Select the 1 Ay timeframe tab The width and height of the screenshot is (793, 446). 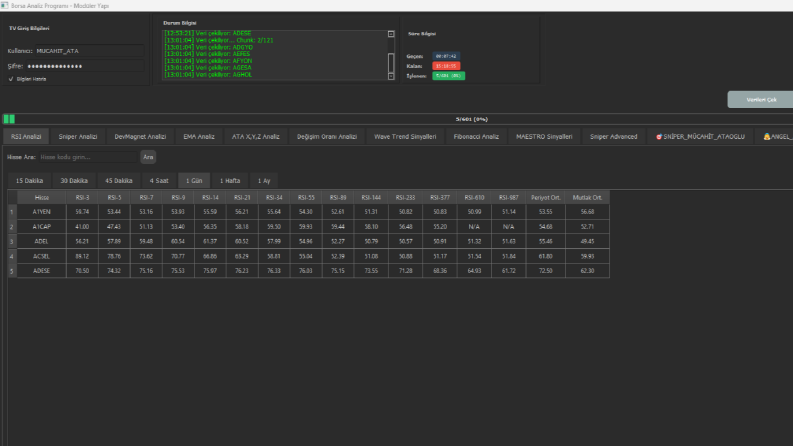[x=264, y=181]
